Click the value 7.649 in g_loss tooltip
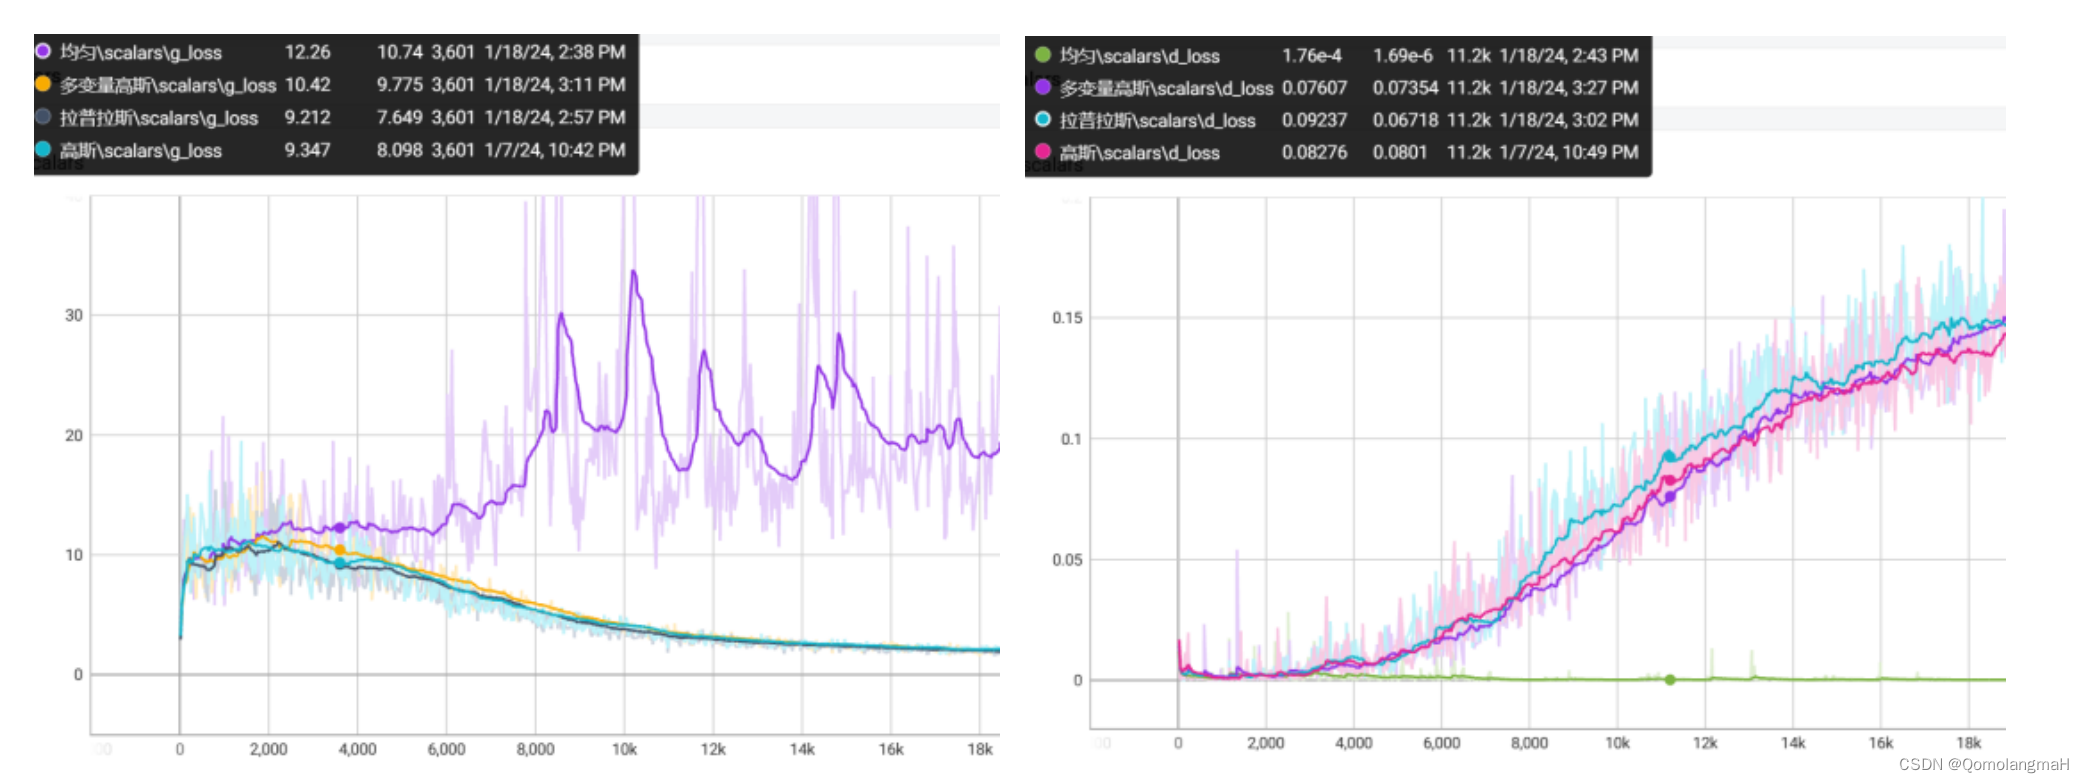The image size is (2084, 783). pos(400,117)
